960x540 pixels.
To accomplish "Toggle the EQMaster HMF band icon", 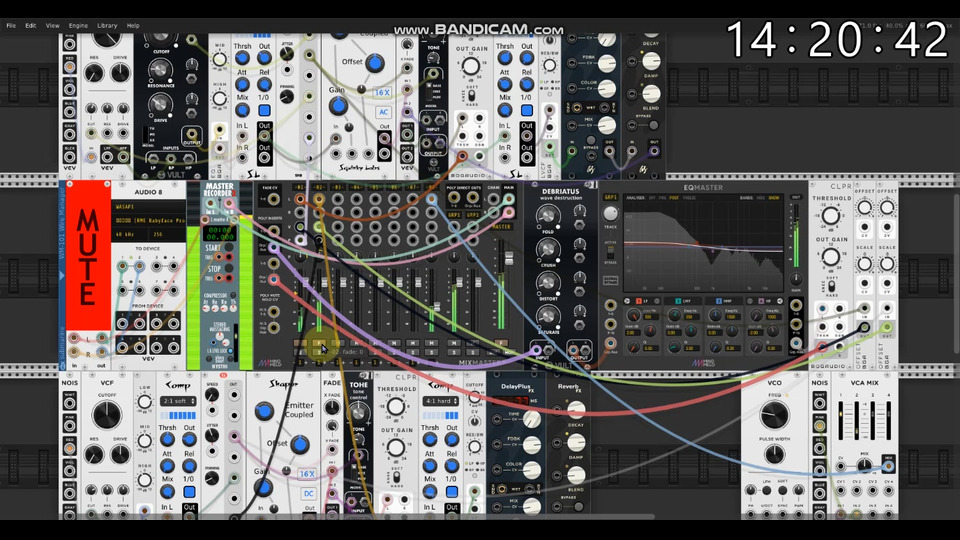I will click(x=719, y=301).
